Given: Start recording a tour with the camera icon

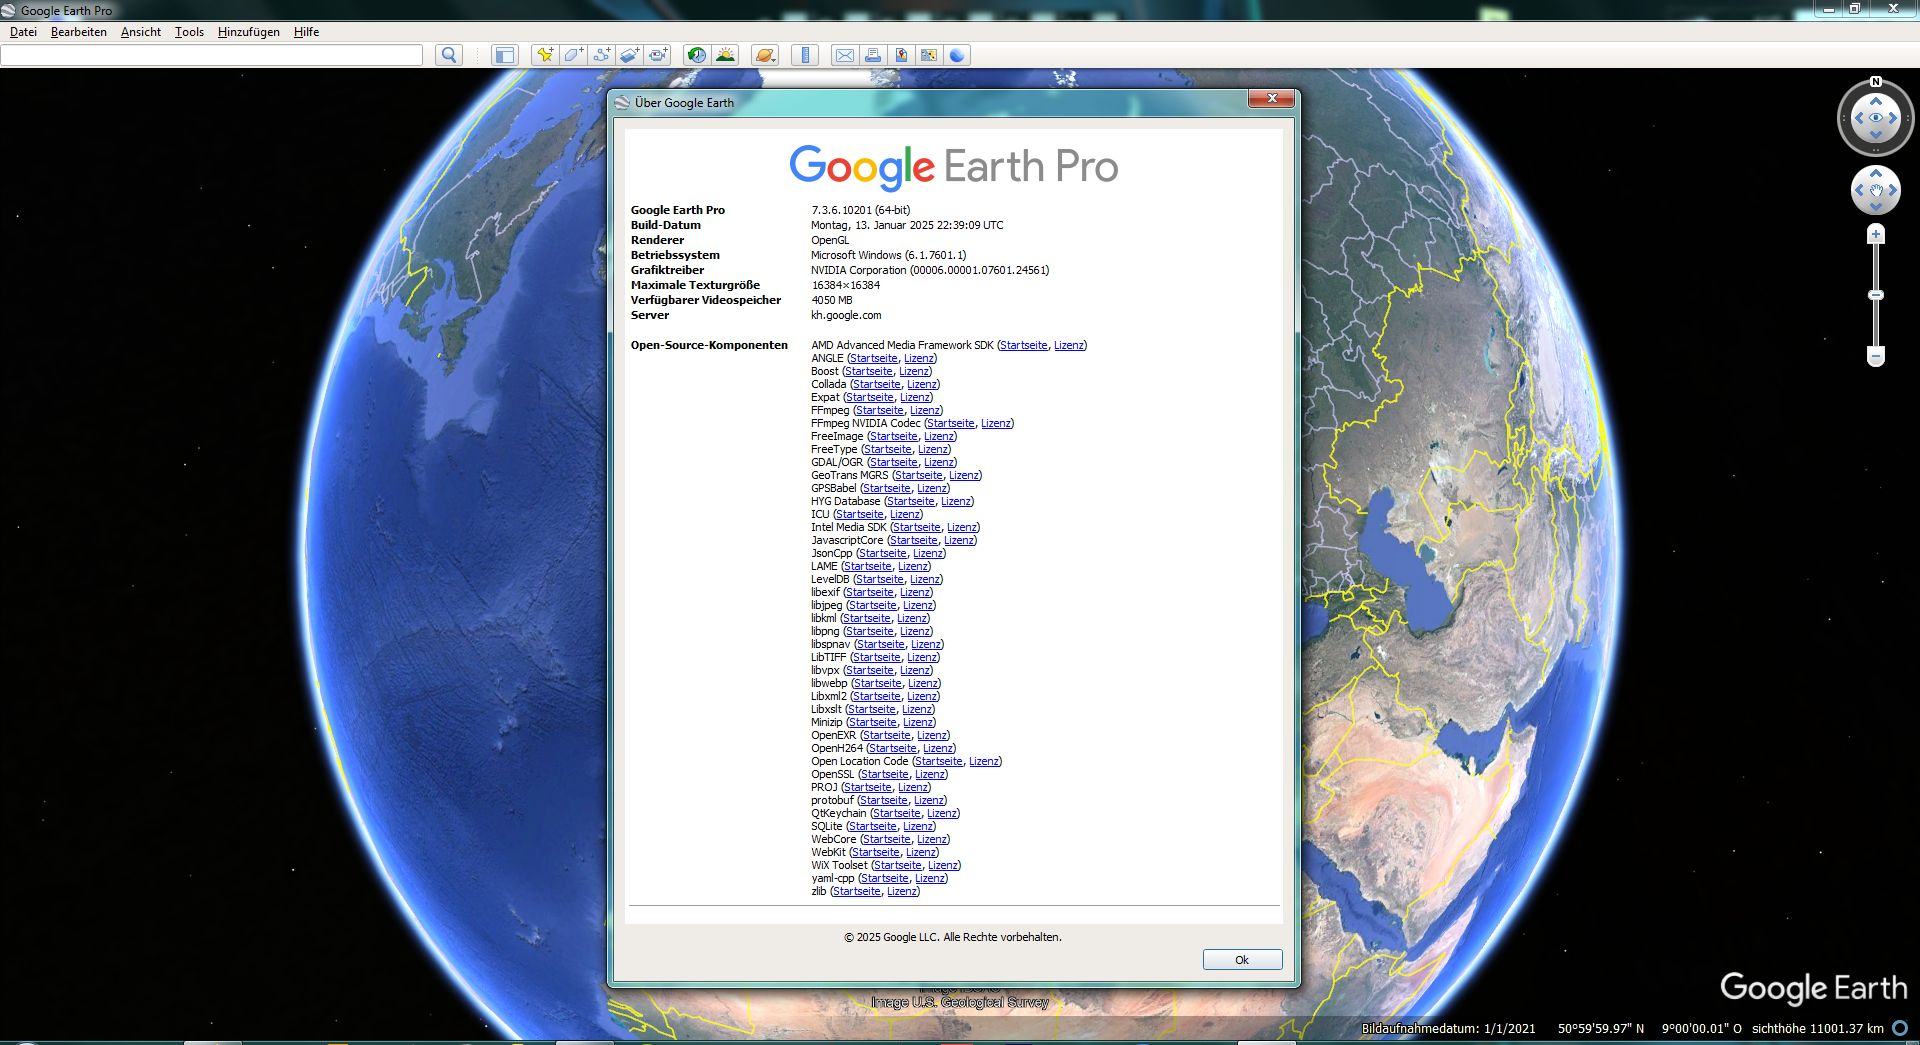Looking at the screenshot, I should point(657,55).
